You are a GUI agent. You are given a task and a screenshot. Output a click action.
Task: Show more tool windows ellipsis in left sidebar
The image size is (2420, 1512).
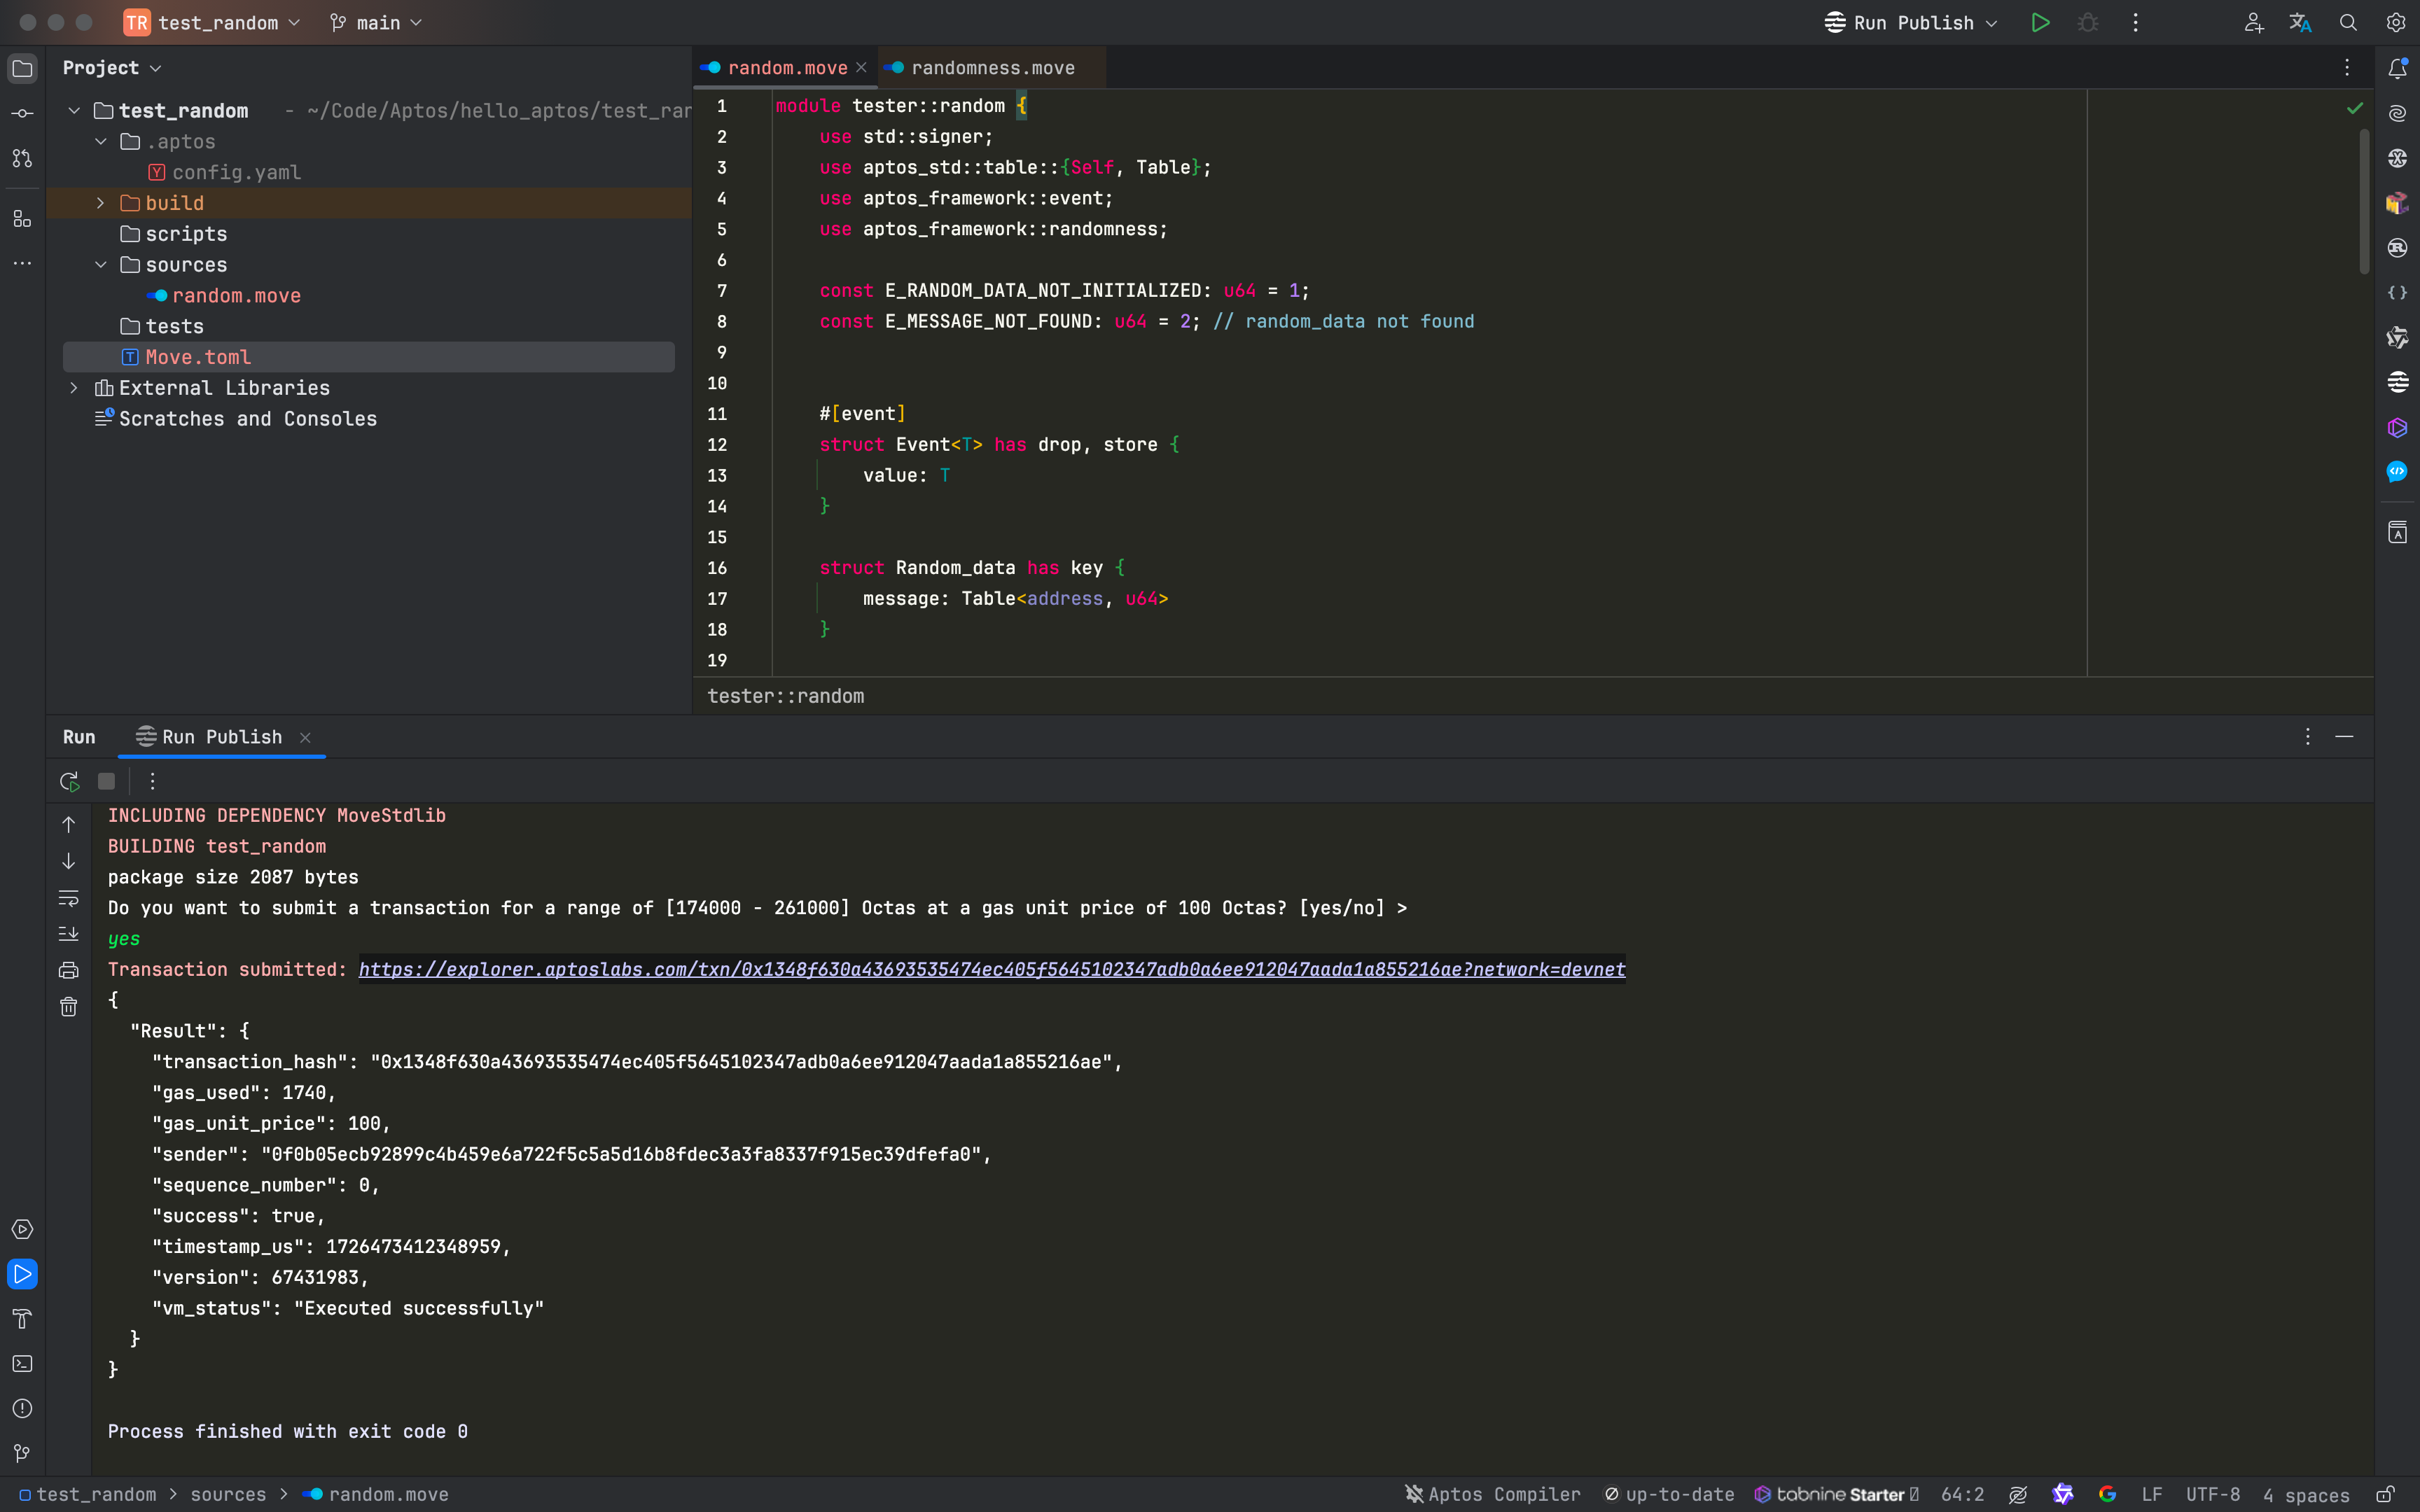point(22,264)
